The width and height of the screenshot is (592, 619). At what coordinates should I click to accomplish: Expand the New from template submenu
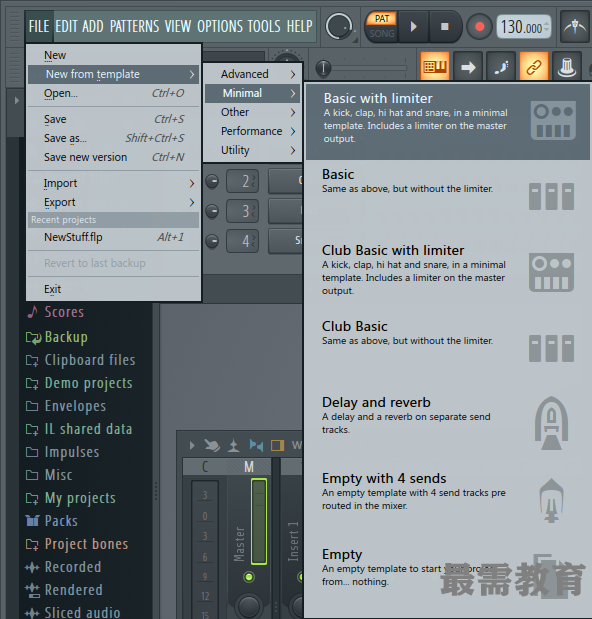[114, 74]
